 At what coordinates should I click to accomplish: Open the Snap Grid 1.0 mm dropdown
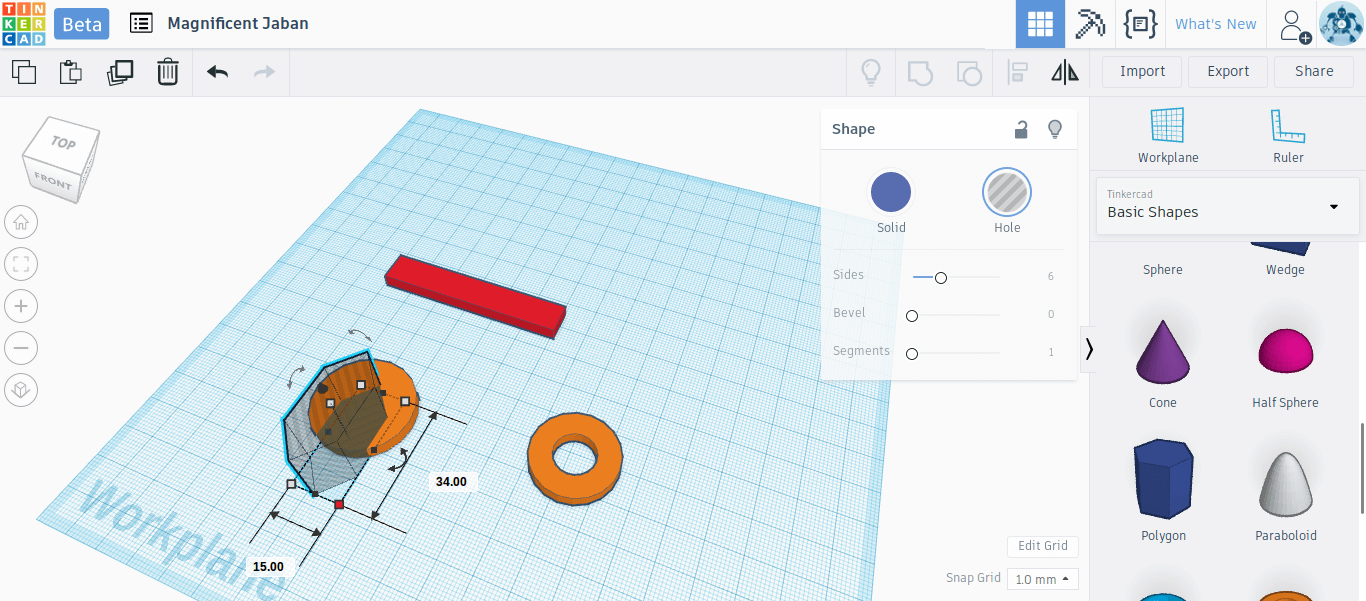click(x=1043, y=579)
